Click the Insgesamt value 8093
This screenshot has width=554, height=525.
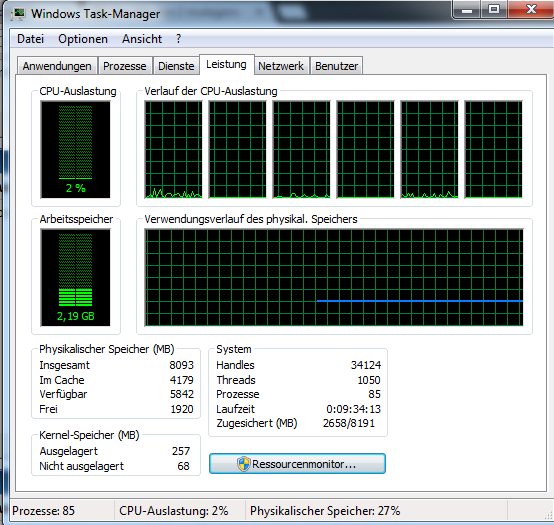click(181, 365)
